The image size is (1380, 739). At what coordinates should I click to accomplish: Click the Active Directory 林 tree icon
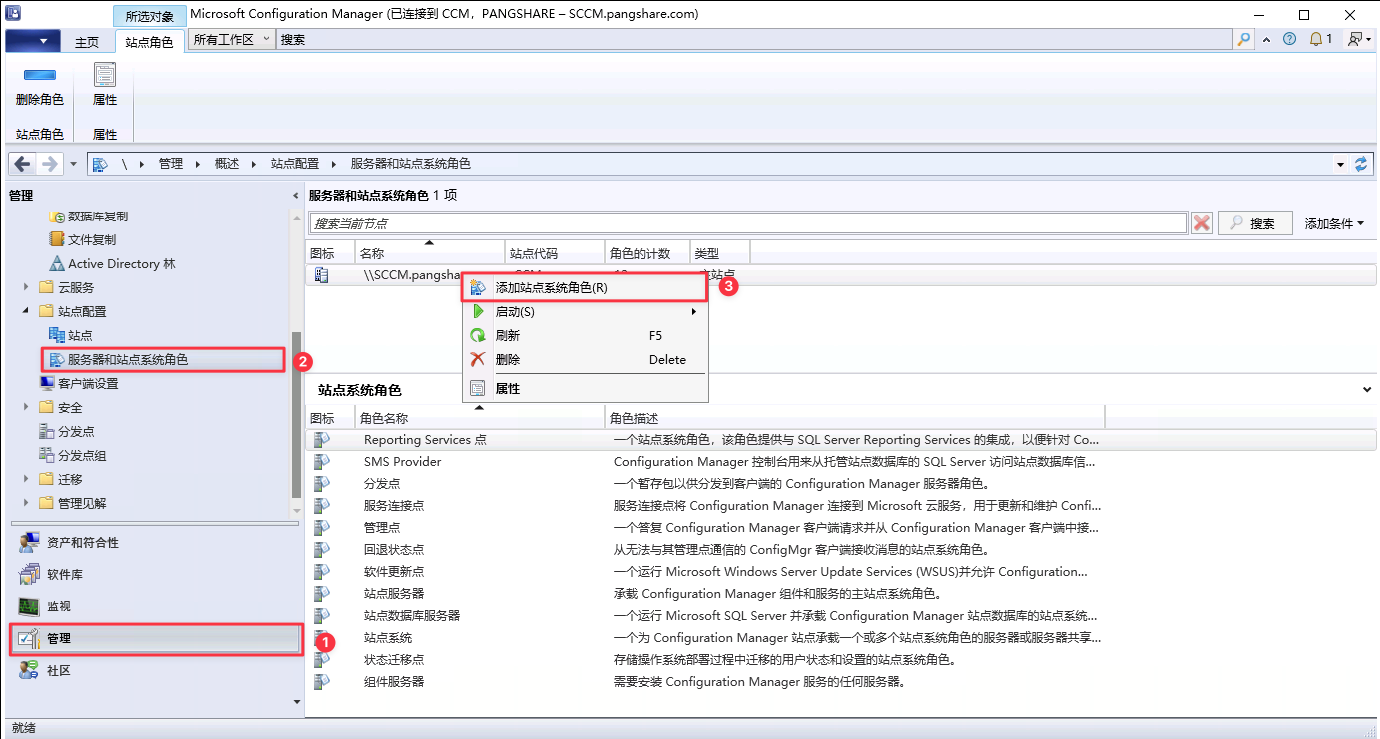pos(57,263)
